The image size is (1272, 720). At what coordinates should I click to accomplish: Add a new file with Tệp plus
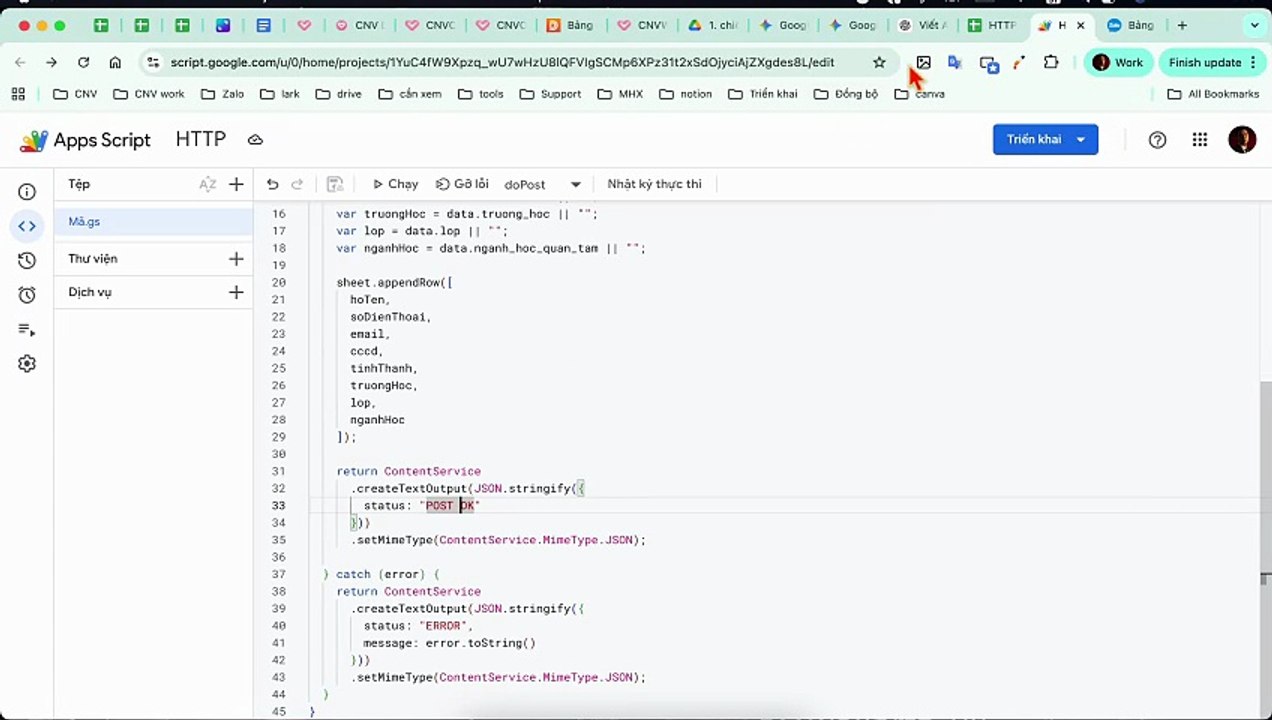[x=236, y=184]
